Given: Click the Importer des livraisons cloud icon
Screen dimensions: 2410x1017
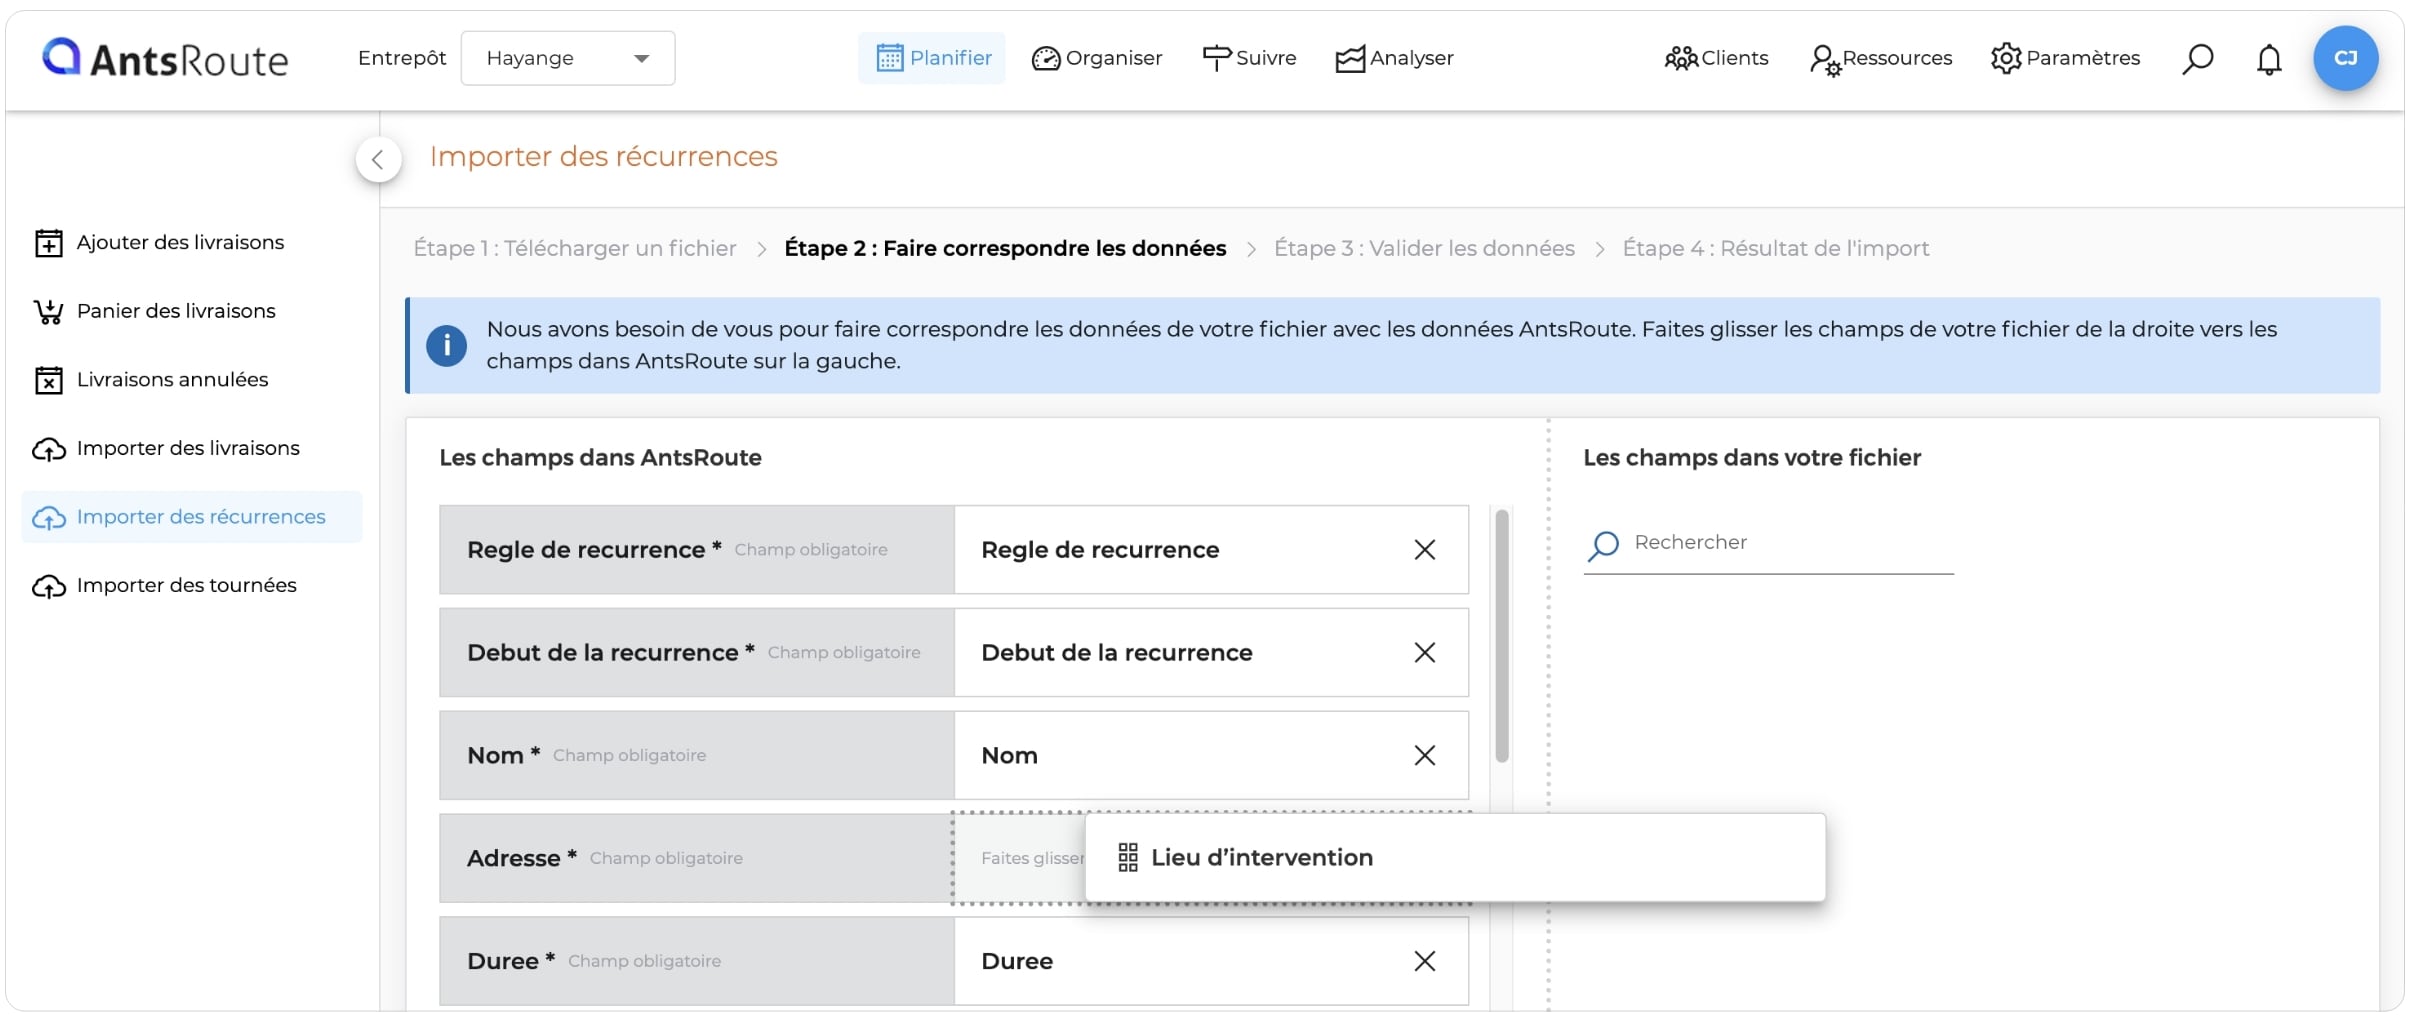Looking at the screenshot, I should pyautogui.click(x=49, y=450).
